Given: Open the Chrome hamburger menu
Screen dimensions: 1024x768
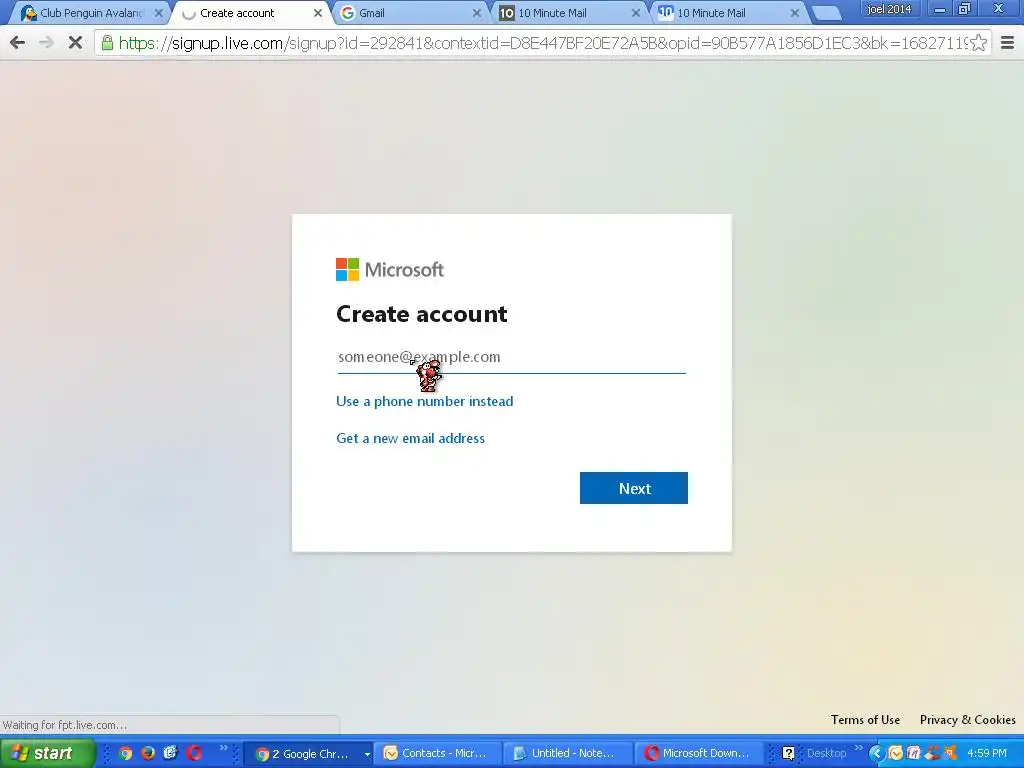Looking at the screenshot, I should click(x=1008, y=43).
